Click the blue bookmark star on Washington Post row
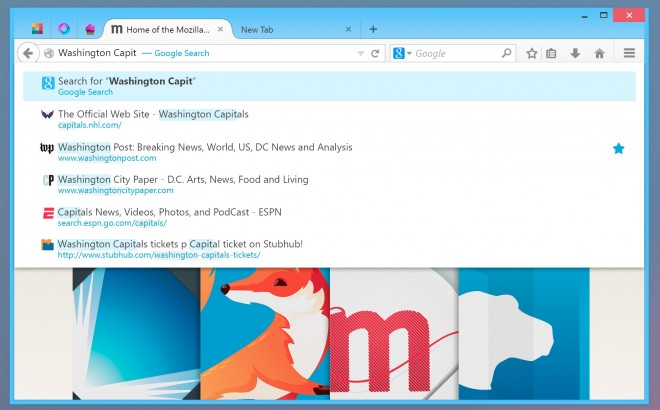Screen dimensions: 660x410 click(618, 148)
